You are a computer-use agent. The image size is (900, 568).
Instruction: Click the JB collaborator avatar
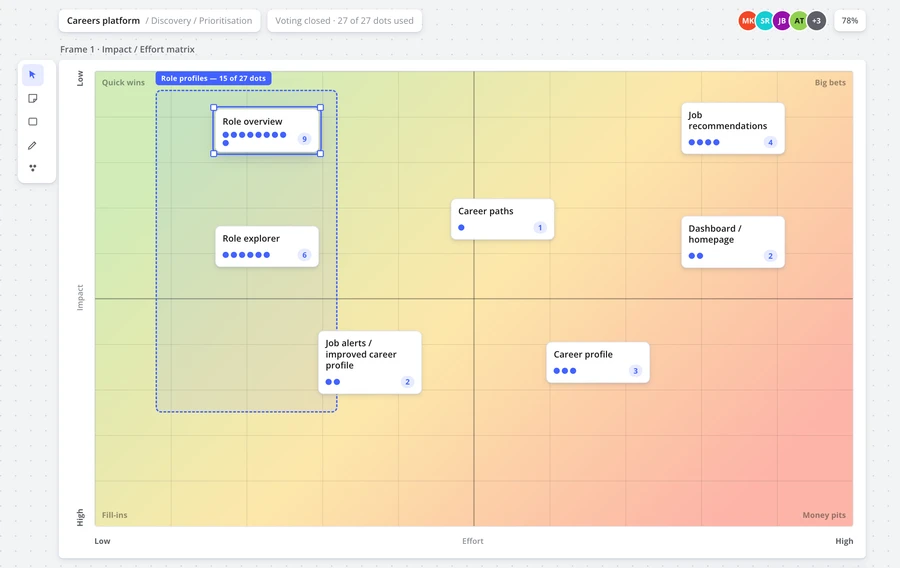[x=782, y=21]
